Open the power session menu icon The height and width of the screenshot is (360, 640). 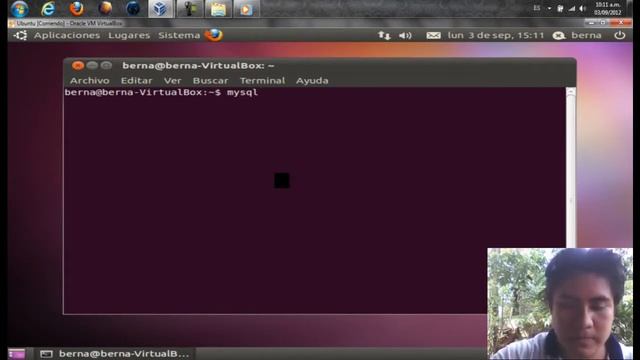click(x=620, y=36)
